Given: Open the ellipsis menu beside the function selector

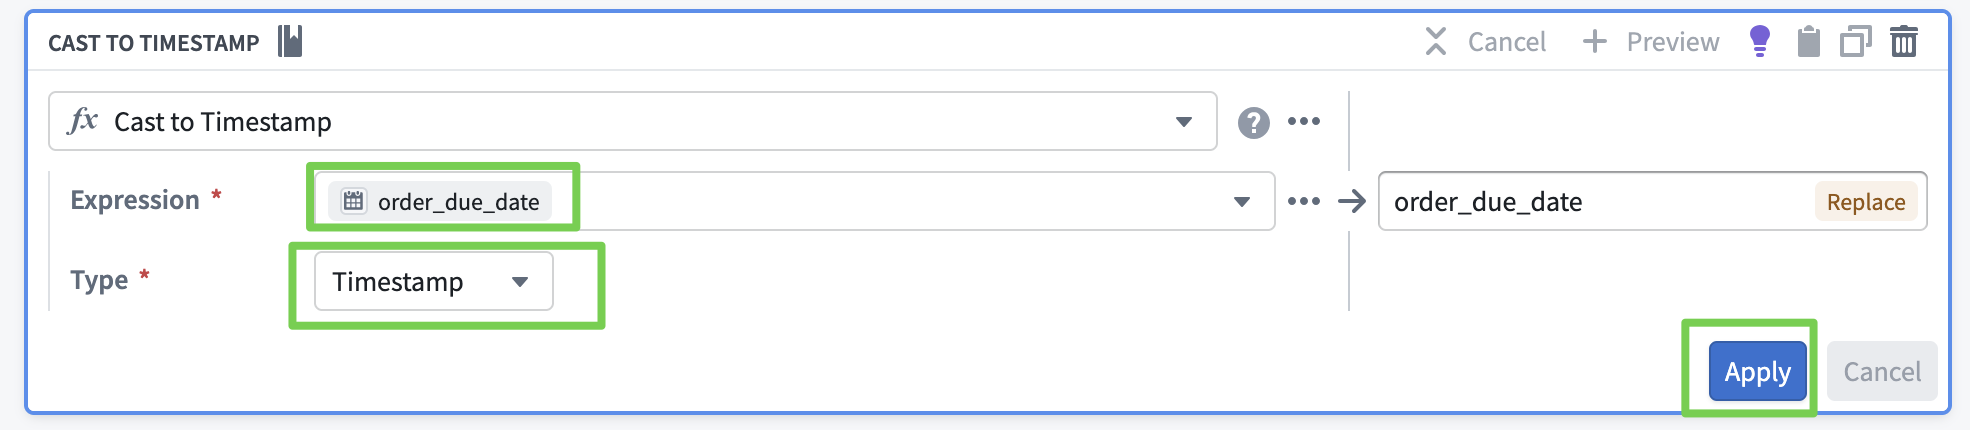Looking at the screenshot, I should coord(1304,122).
